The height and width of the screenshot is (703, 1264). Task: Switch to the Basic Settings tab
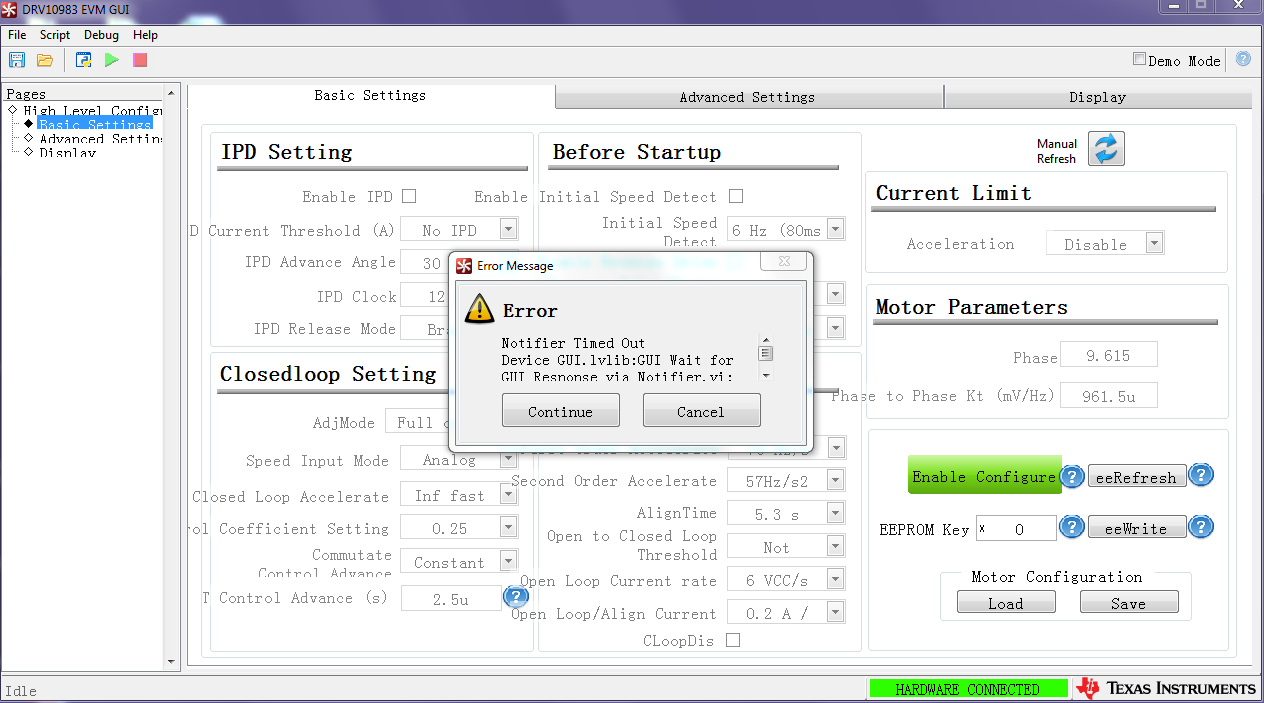tap(370, 95)
